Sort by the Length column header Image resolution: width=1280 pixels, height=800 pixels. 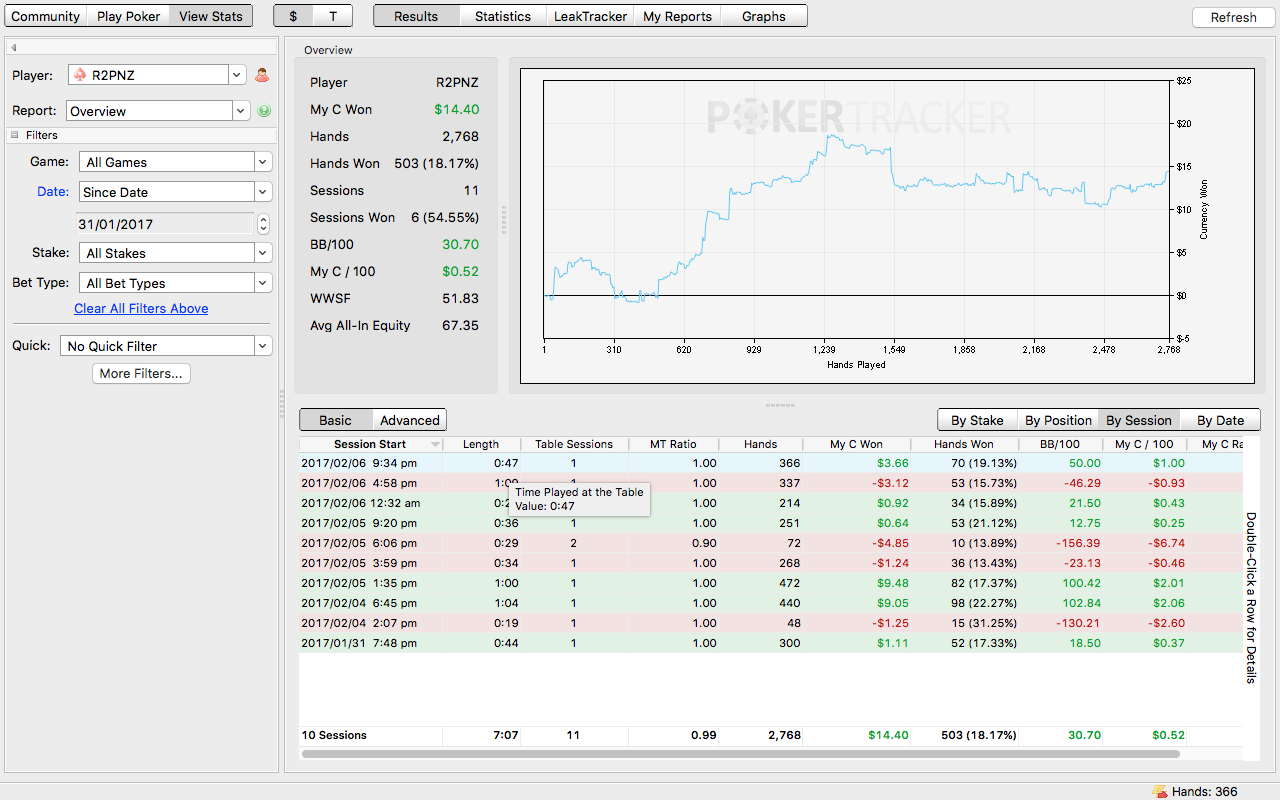click(x=482, y=444)
